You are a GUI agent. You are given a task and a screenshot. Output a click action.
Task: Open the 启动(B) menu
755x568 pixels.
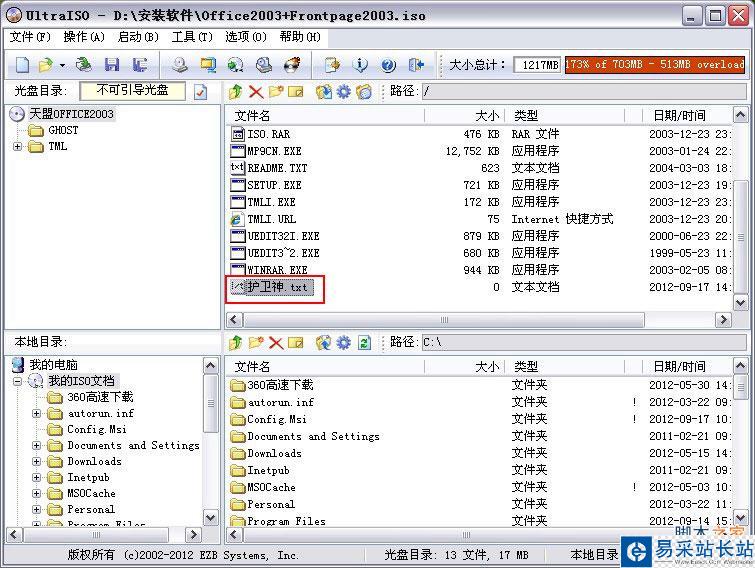(x=138, y=37)
